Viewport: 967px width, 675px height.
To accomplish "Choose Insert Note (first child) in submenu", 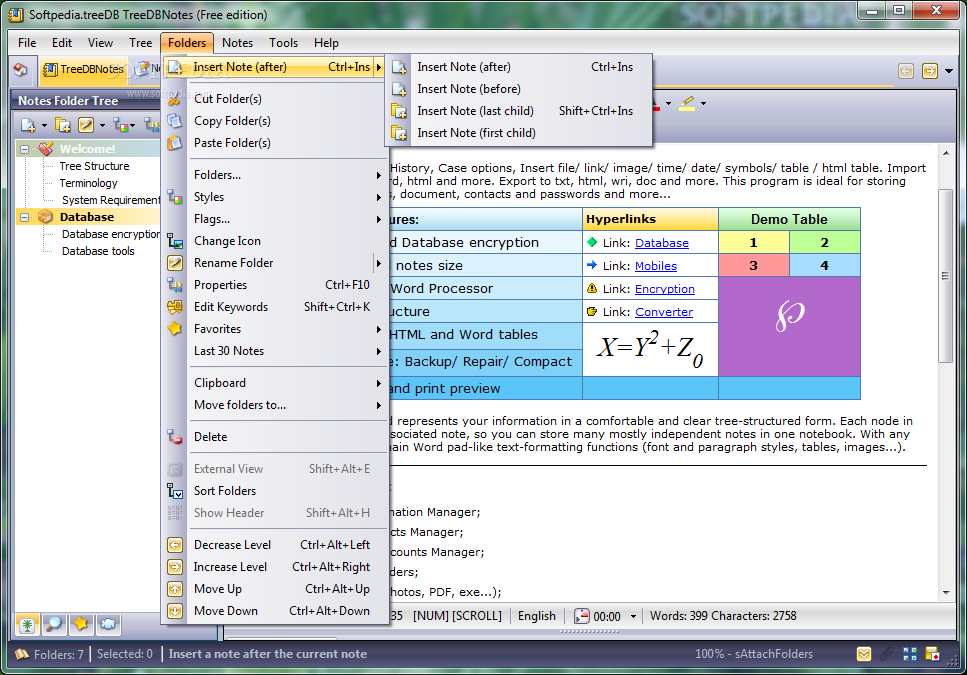I will click(x=519, y=133).
